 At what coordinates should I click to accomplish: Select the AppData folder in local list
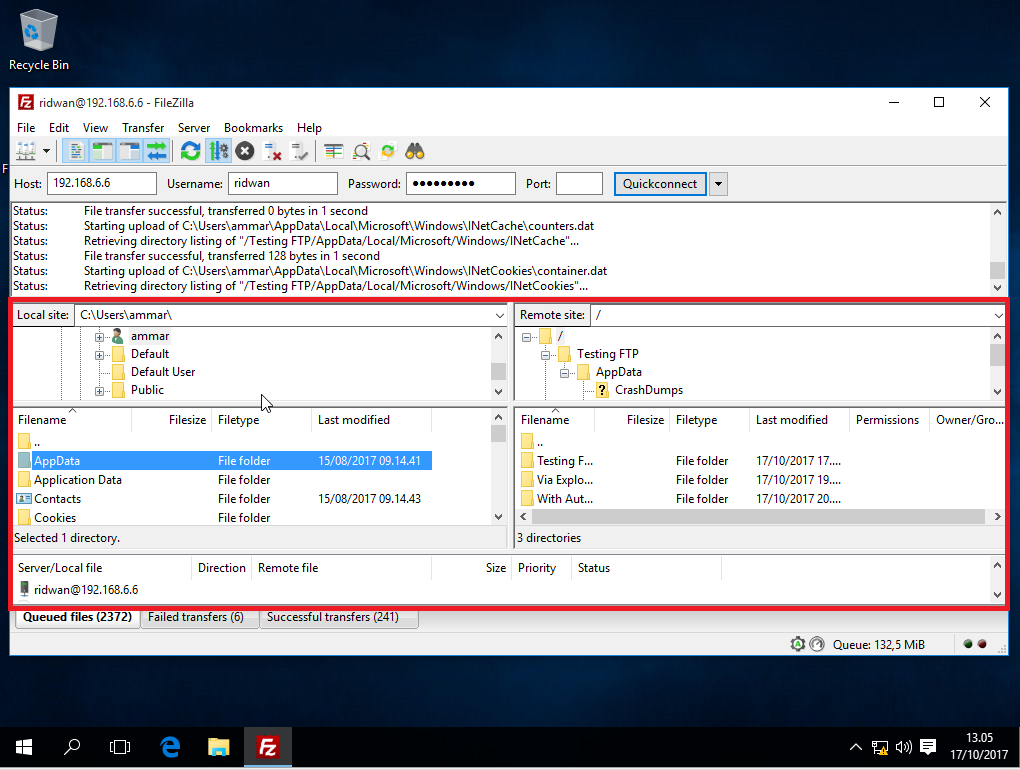(x=222, y=460)
